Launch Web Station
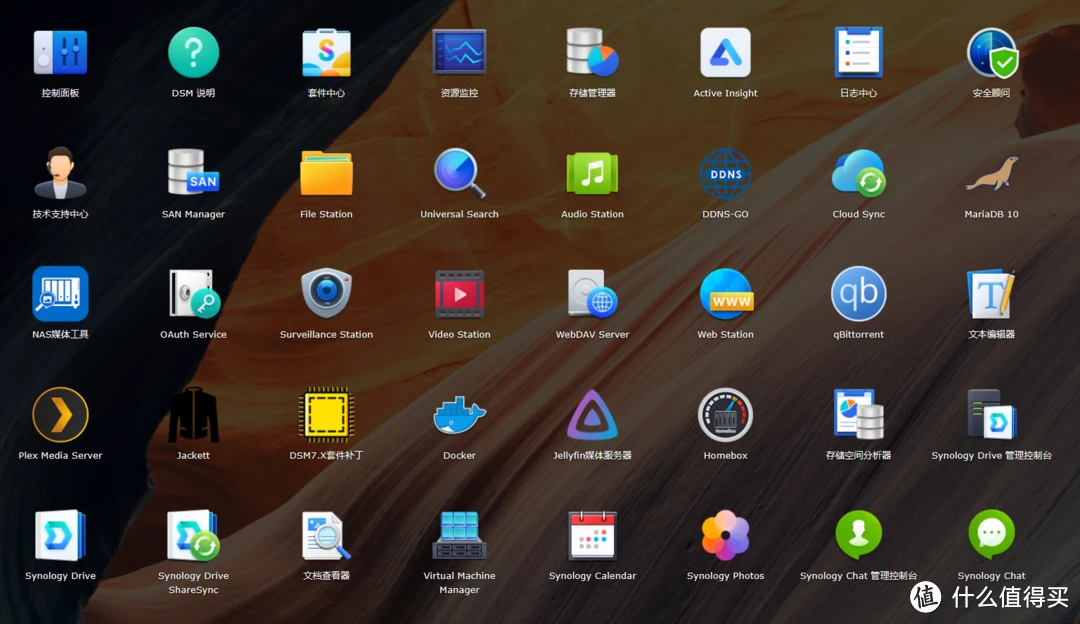This screenshot has height=624, width=1080. point(725,294)
